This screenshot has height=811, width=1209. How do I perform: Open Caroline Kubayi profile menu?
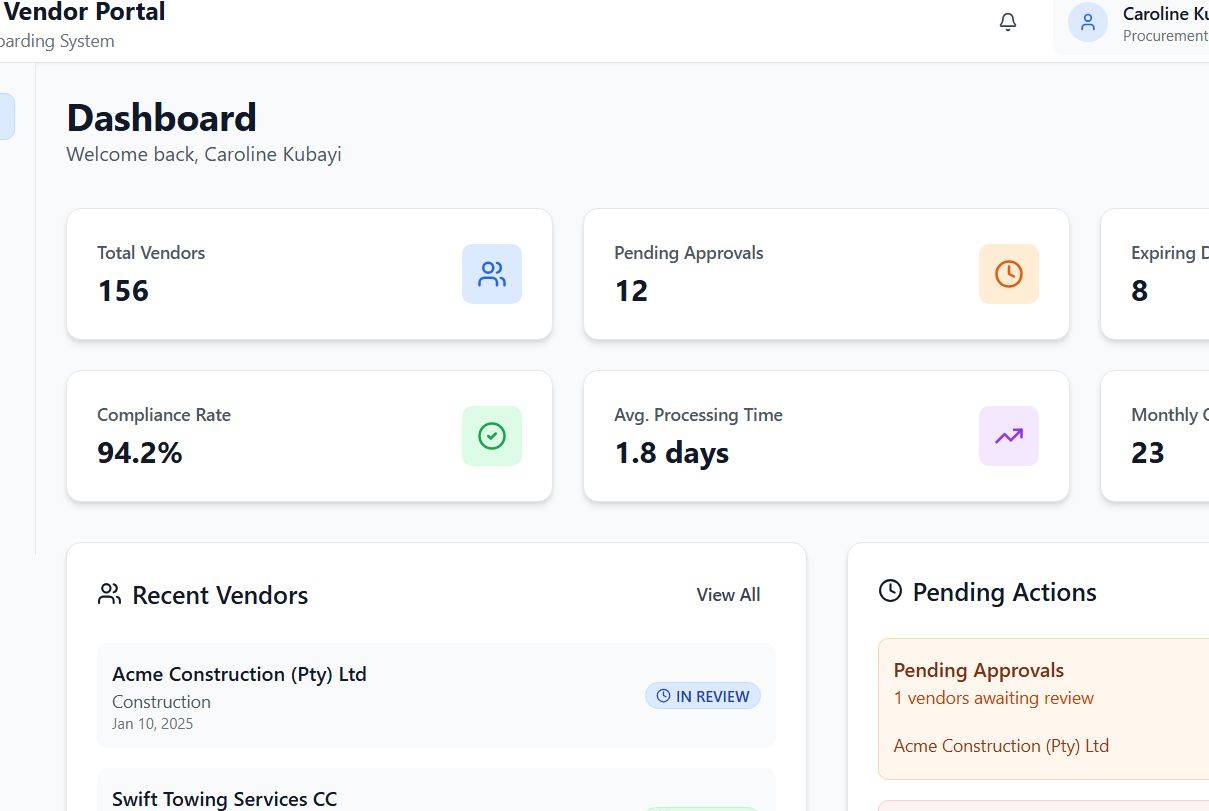coord(1131,25)
